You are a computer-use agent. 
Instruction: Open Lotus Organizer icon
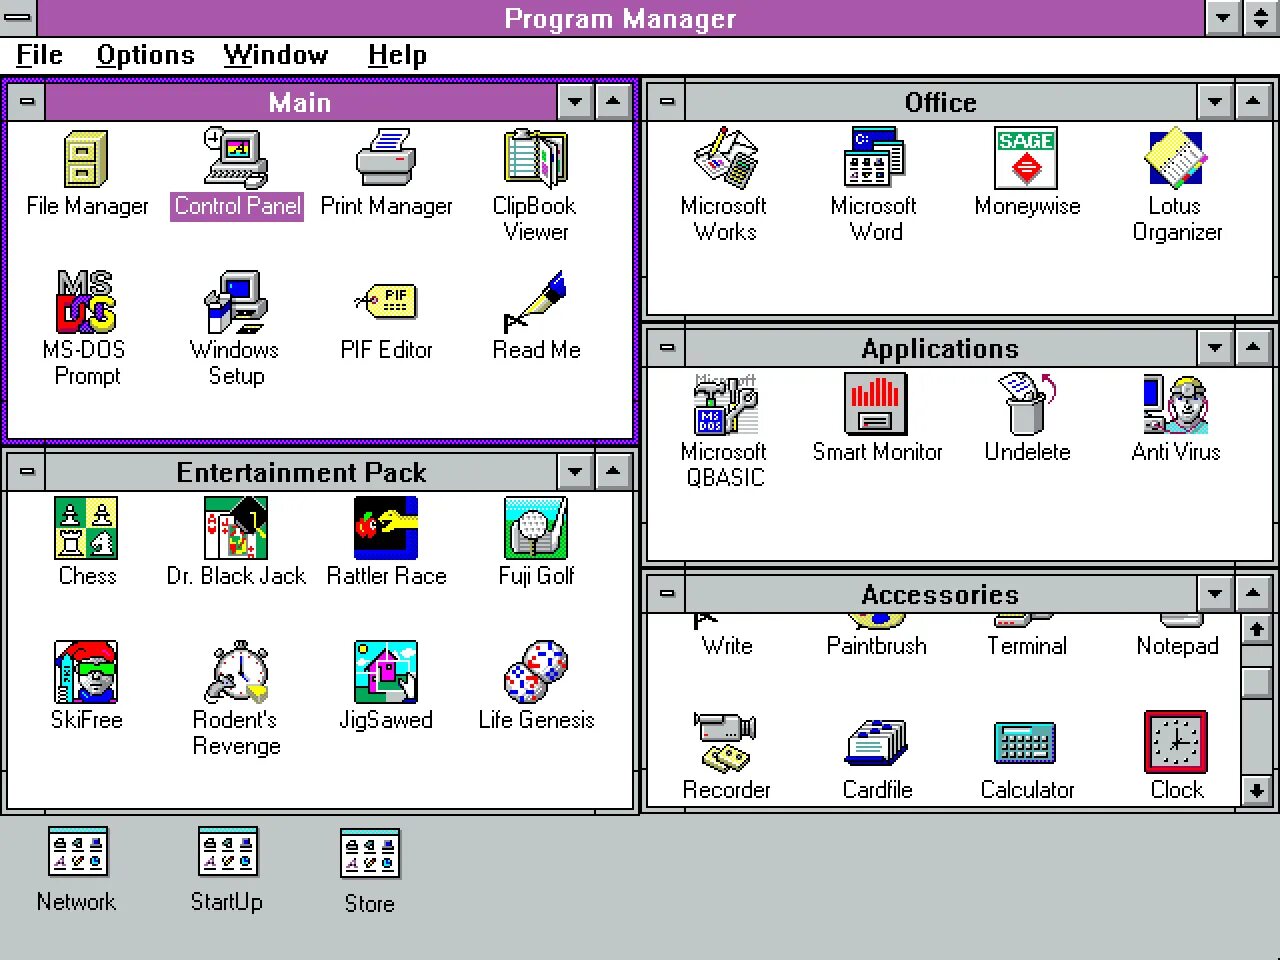click(1176, 158)
